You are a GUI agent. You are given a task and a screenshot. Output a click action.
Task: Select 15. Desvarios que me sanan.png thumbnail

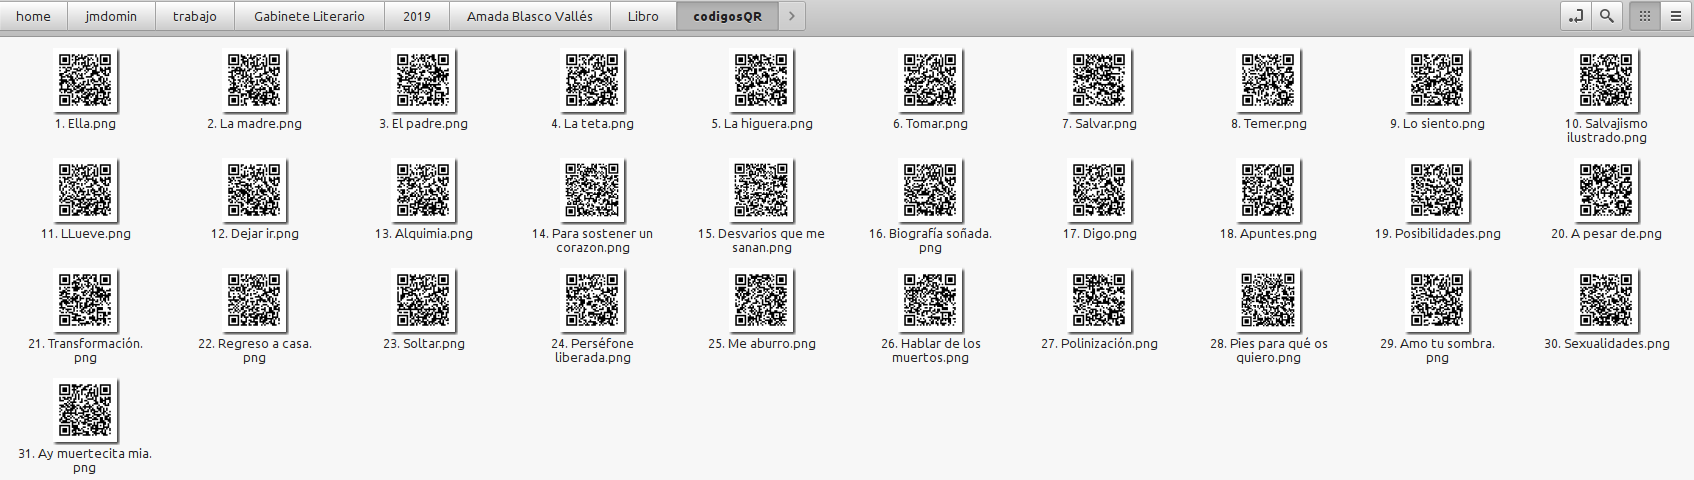pos(761,190)
